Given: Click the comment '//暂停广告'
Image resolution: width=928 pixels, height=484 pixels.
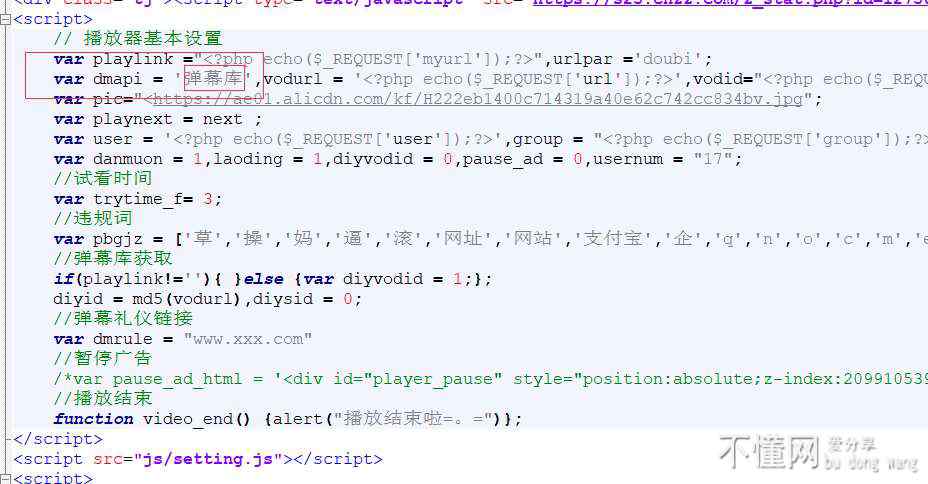Looking at the screenshot, I should (x=102, y=359).
